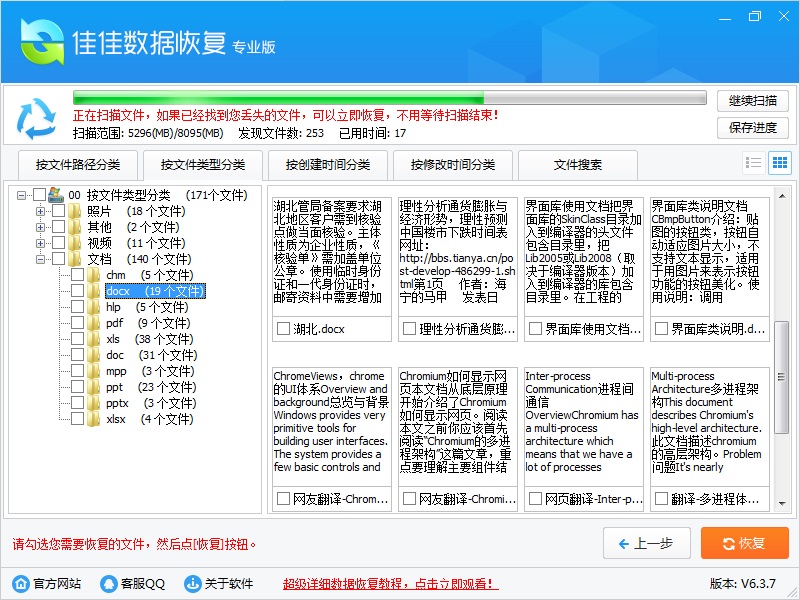Click the folder icon next to 视频

pos(75,243)
